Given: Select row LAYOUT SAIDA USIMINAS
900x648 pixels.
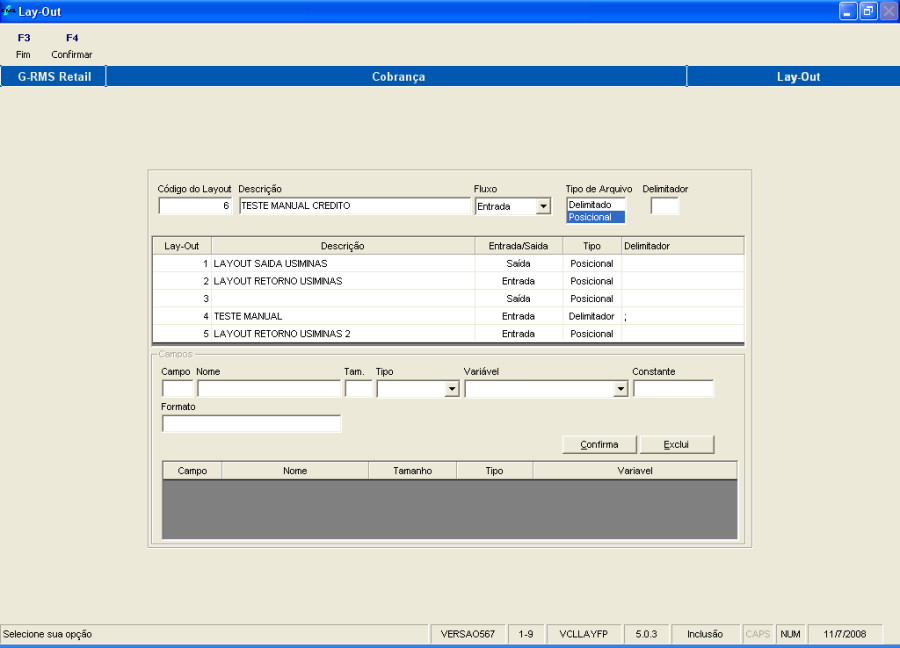Looking at the screenshot, I should (342, 264).
